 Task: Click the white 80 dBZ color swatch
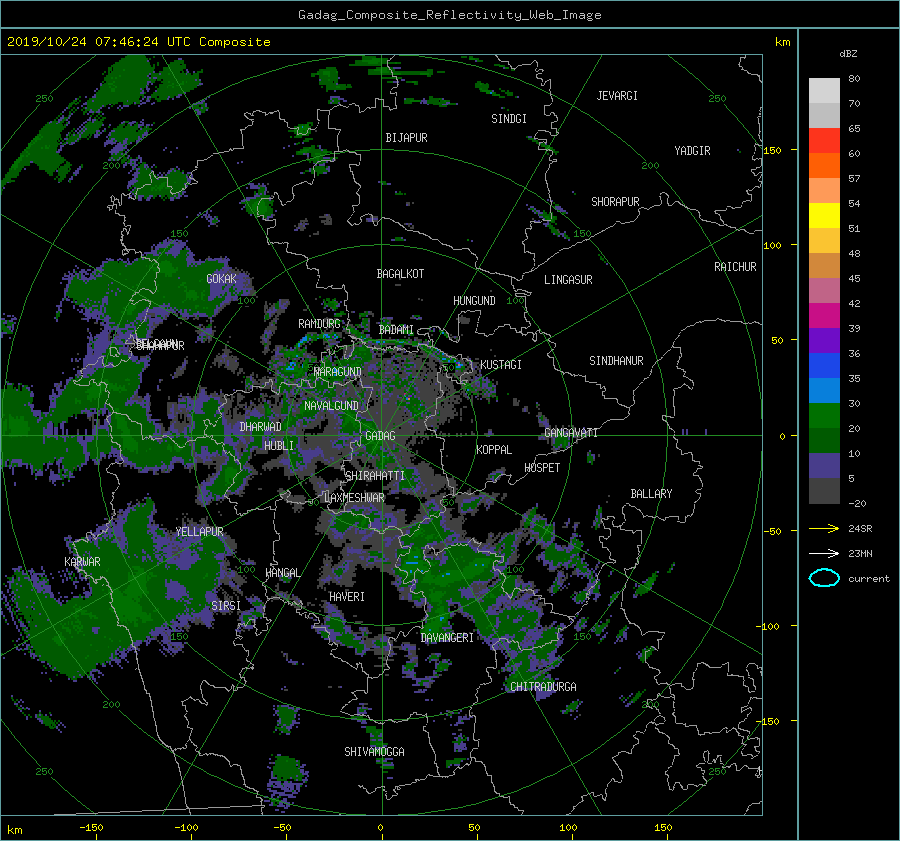824,90
